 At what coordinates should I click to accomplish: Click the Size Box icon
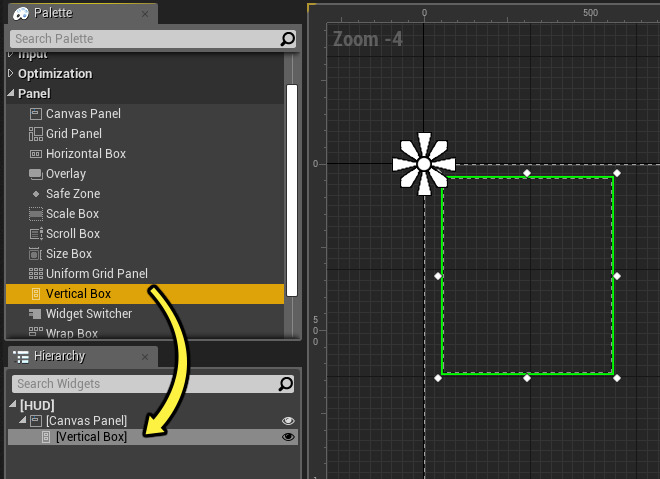coord(36,254)
